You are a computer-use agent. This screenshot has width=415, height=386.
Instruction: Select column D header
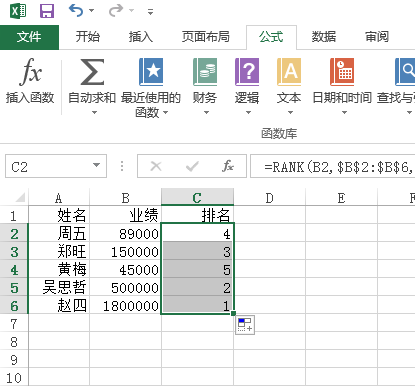[x=269, y=198]
